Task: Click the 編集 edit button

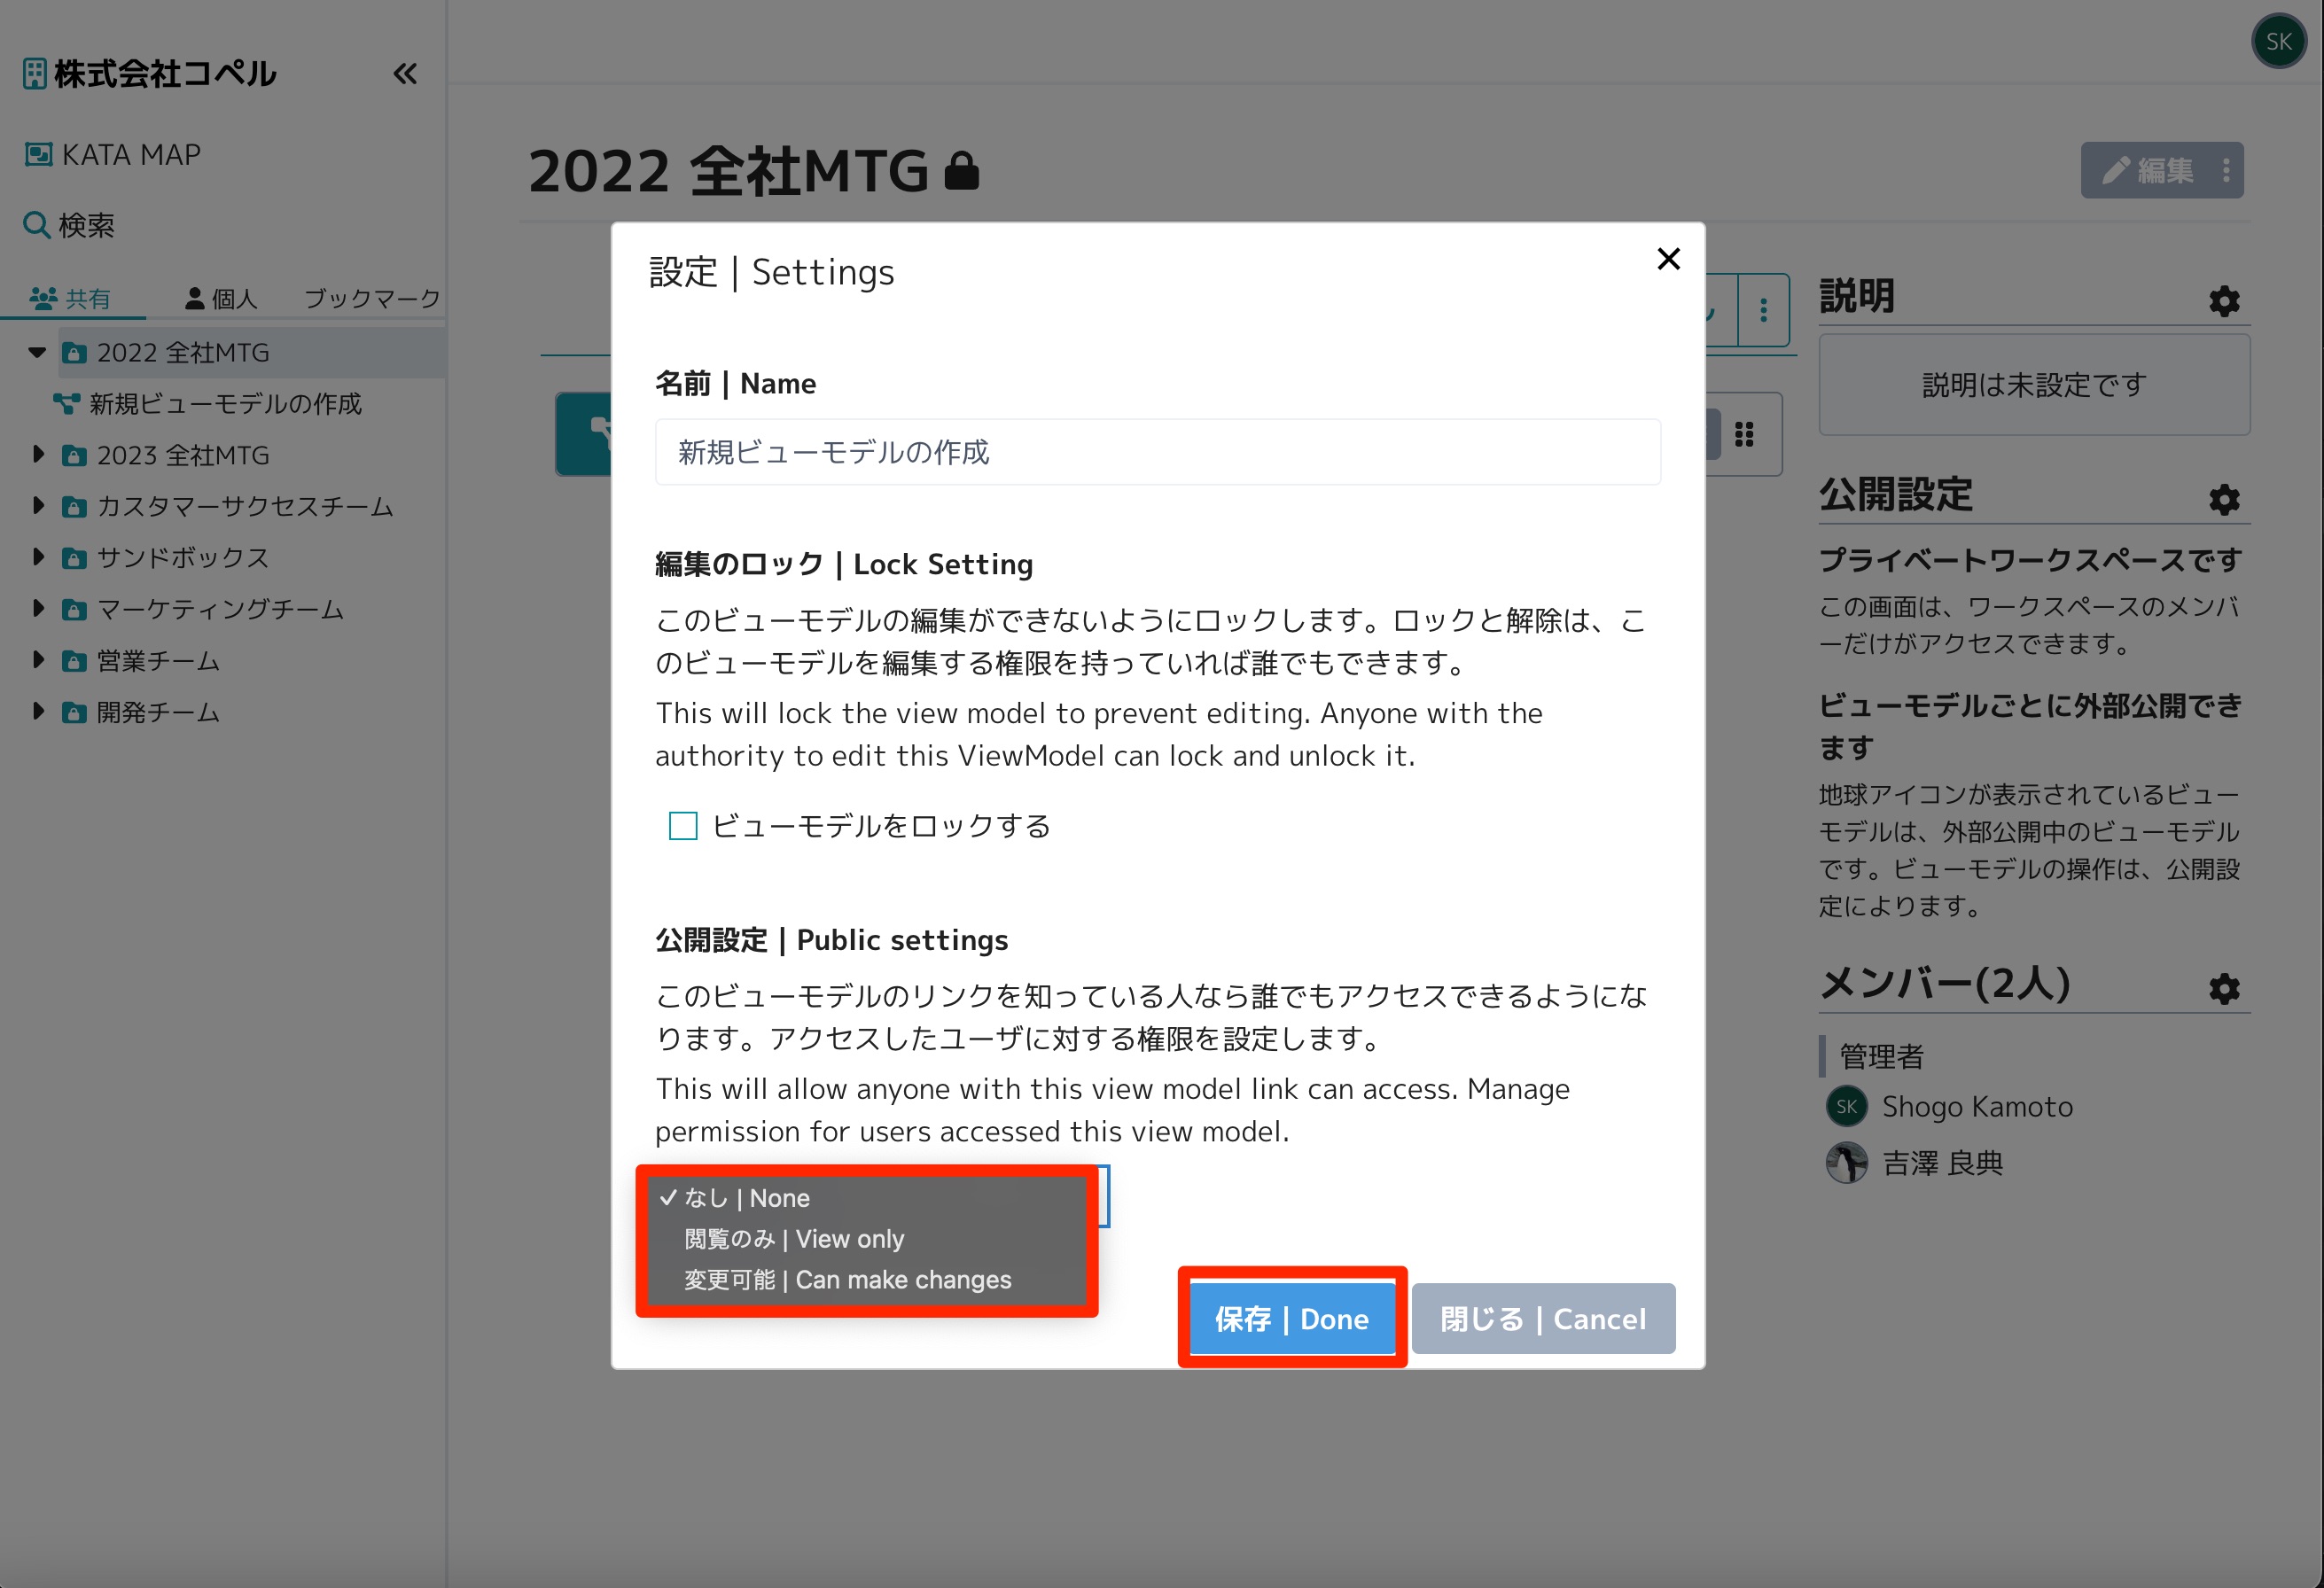Action: 2146,170
